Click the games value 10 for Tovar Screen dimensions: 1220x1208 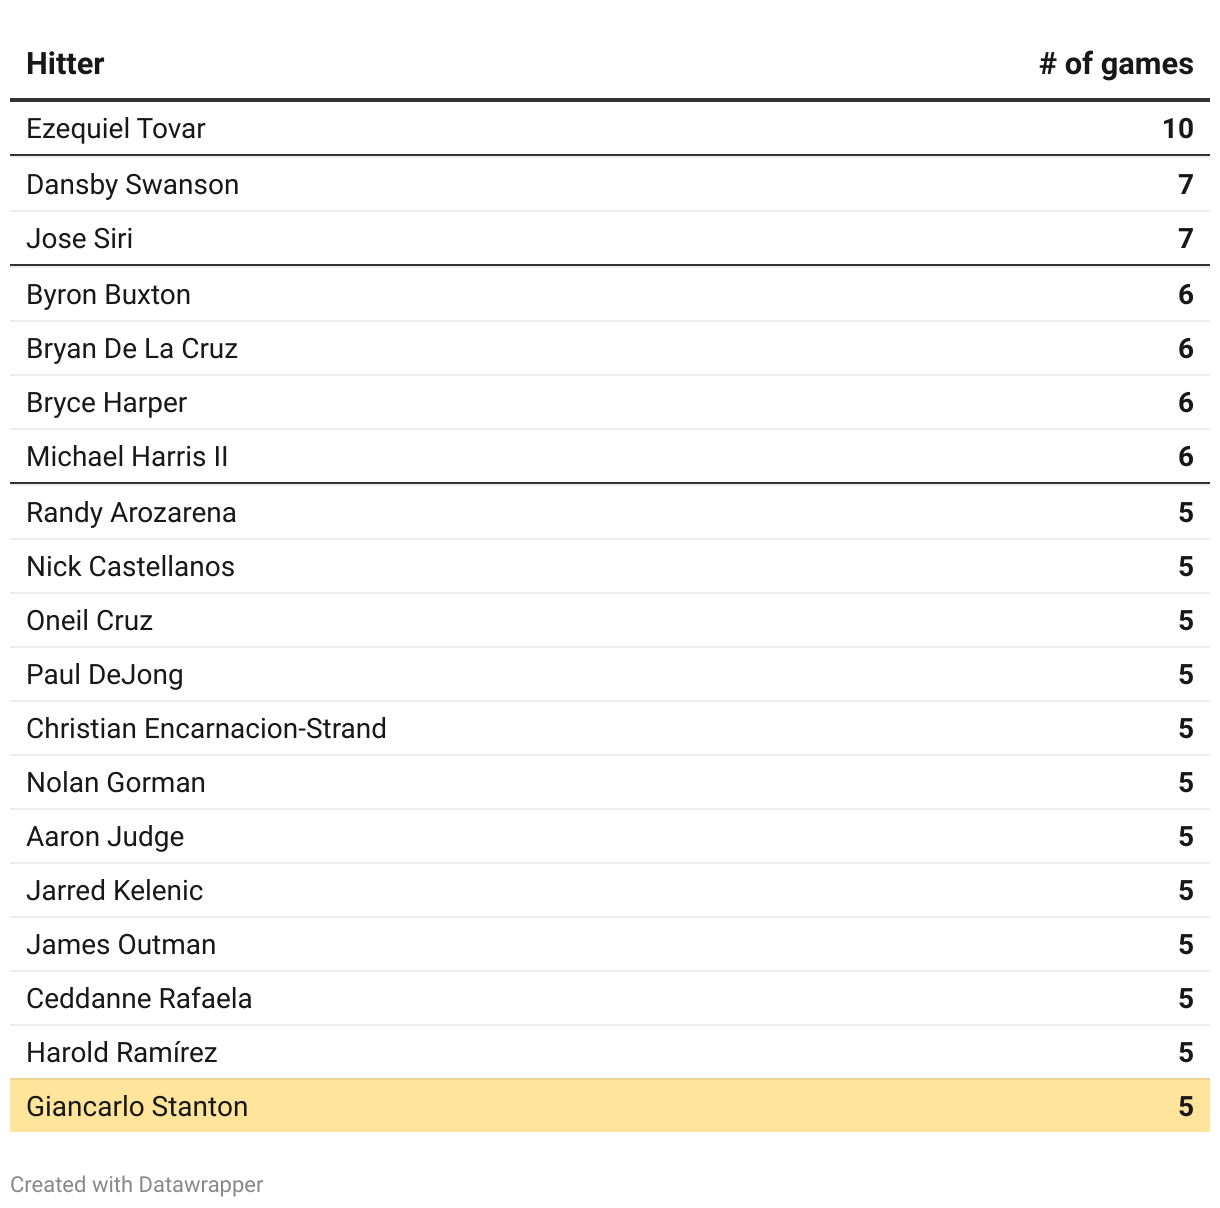point(1178,129)
